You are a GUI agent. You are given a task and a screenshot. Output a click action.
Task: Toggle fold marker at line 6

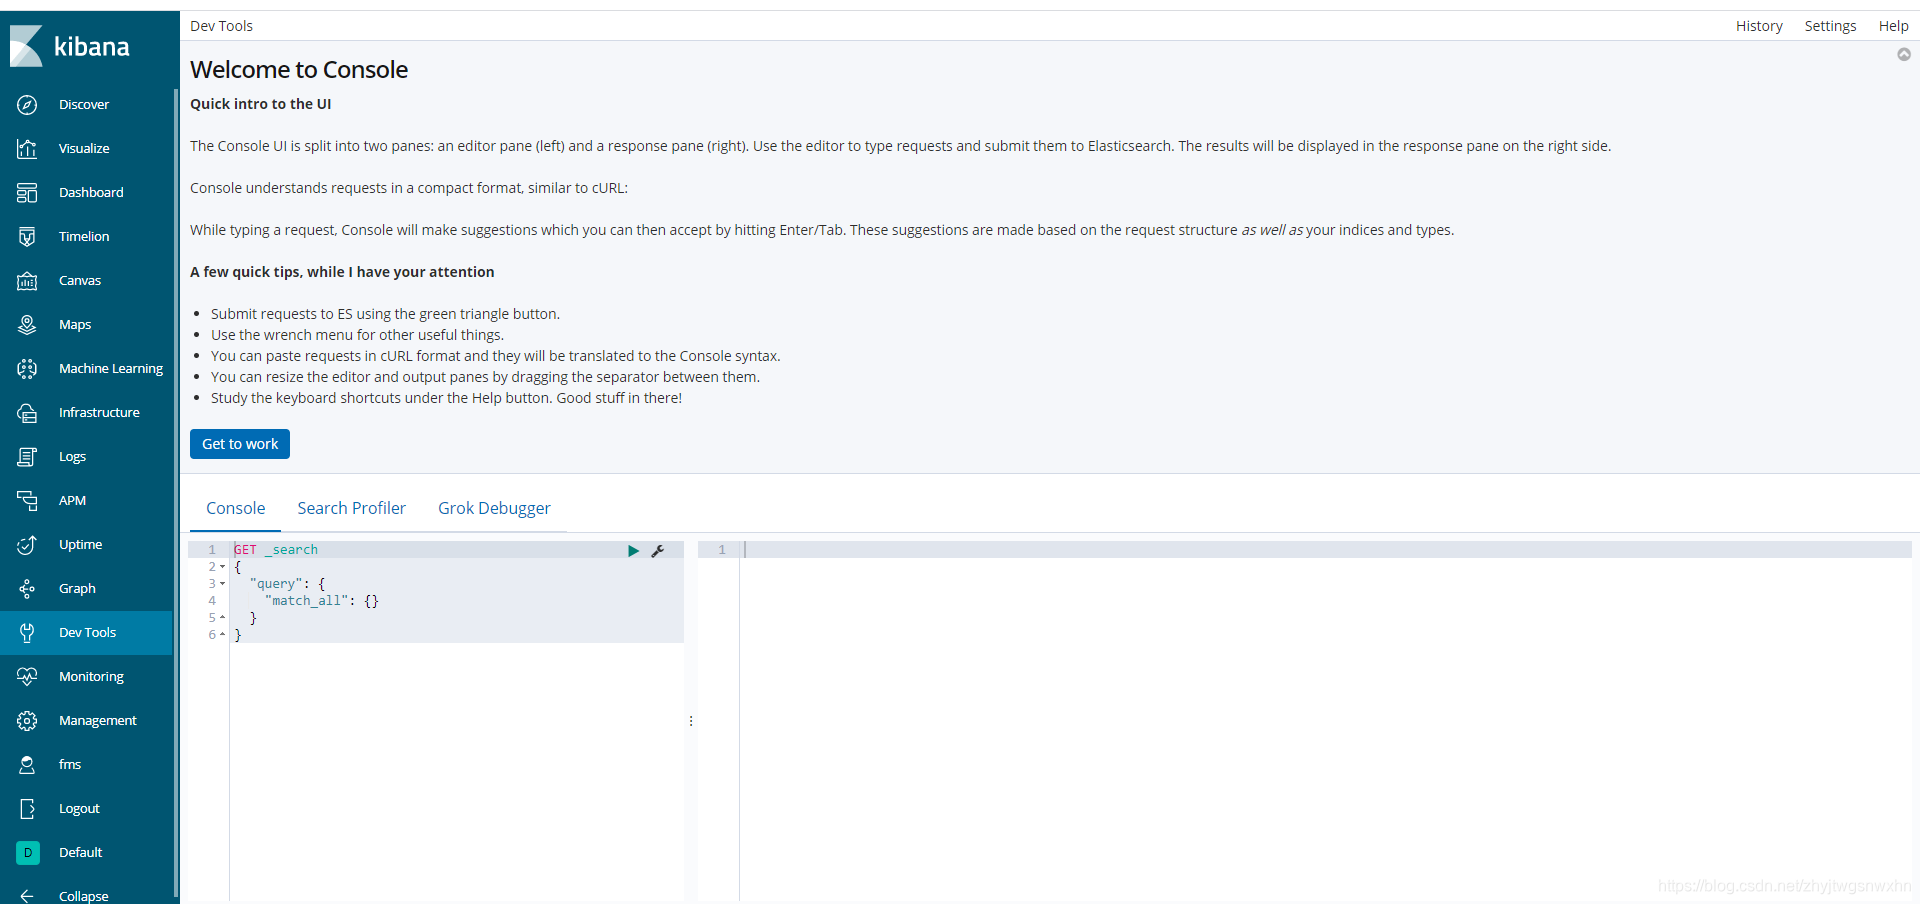(222, 635)
